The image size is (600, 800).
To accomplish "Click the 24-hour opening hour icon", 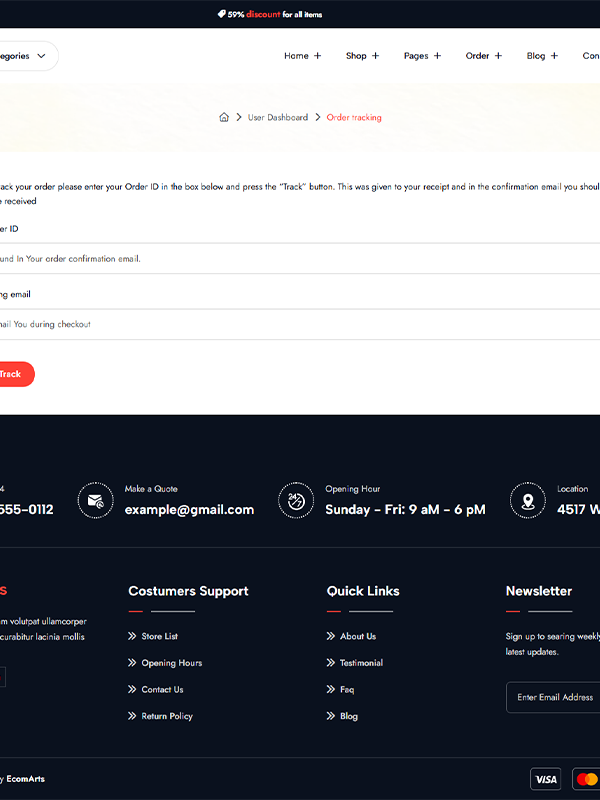I will tap(296, 500).
